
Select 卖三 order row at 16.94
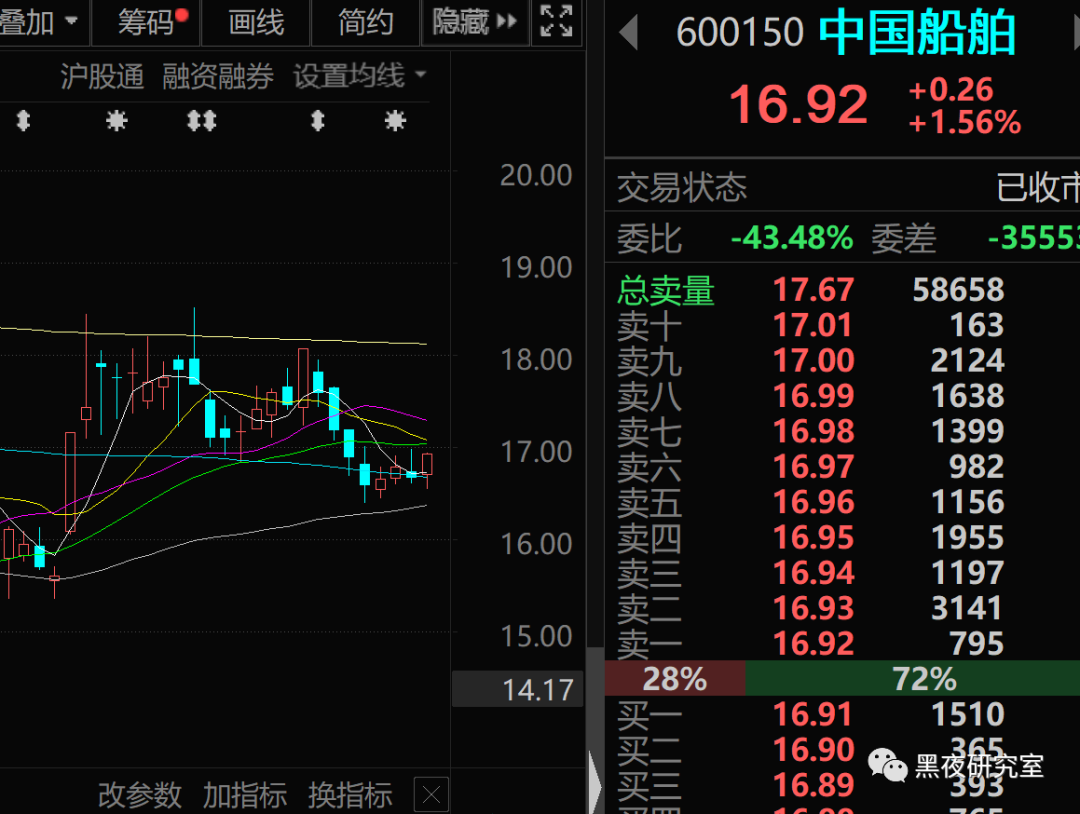click(842, 573)
